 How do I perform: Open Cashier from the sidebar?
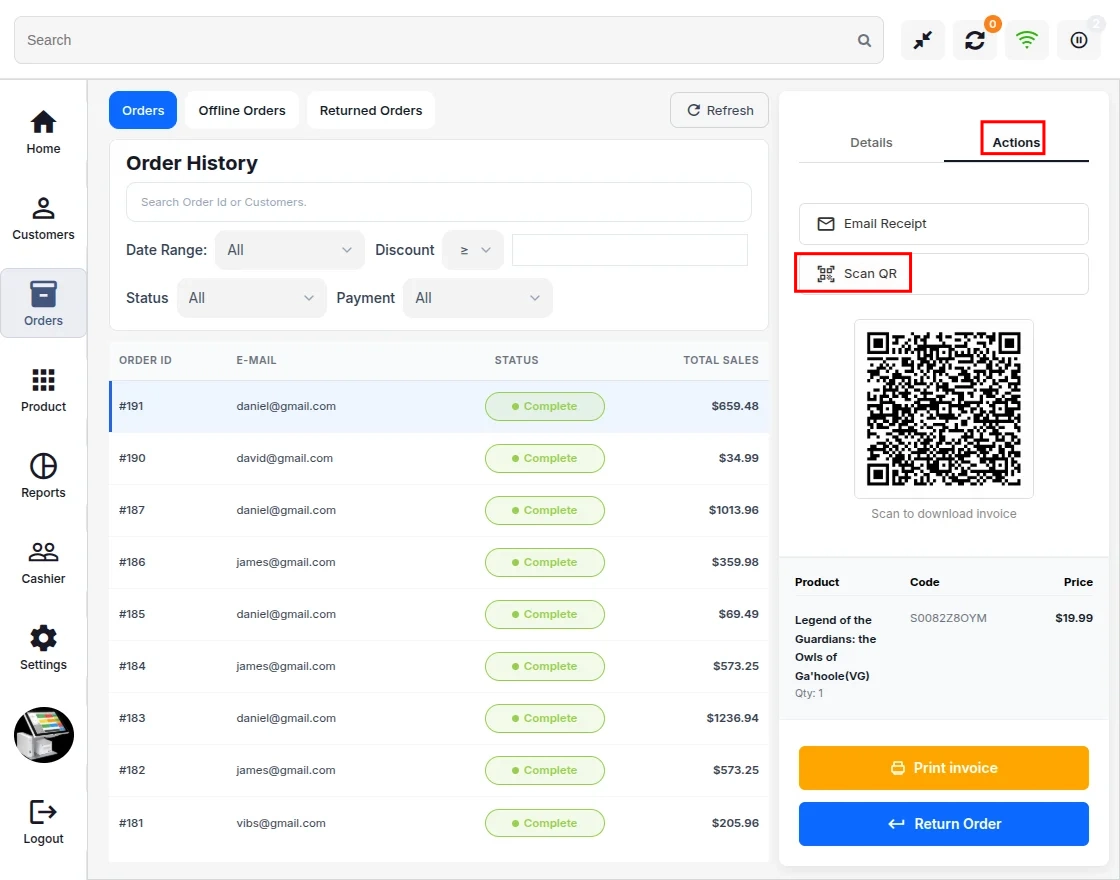[x=44, y=562]
